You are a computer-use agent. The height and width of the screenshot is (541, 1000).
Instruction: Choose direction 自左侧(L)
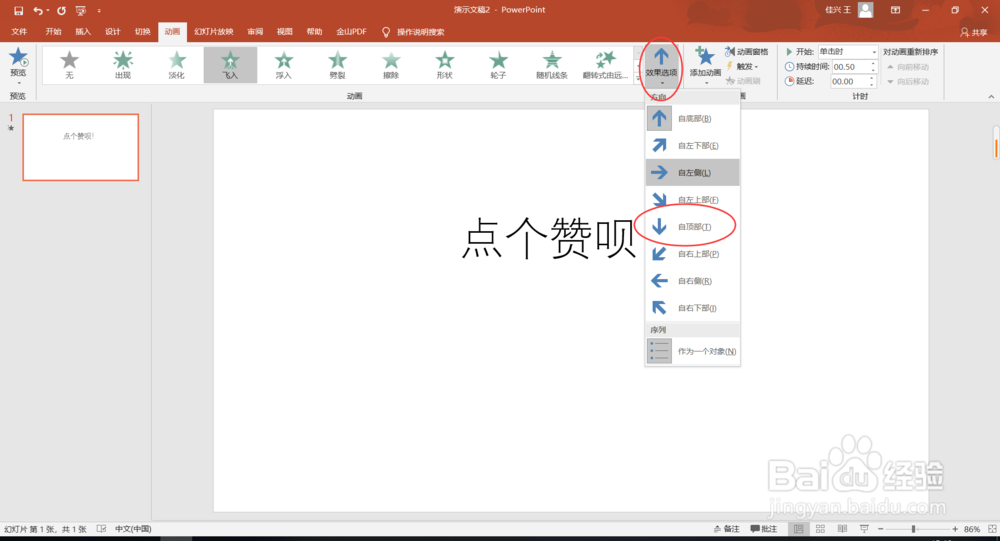pos(693,172)
